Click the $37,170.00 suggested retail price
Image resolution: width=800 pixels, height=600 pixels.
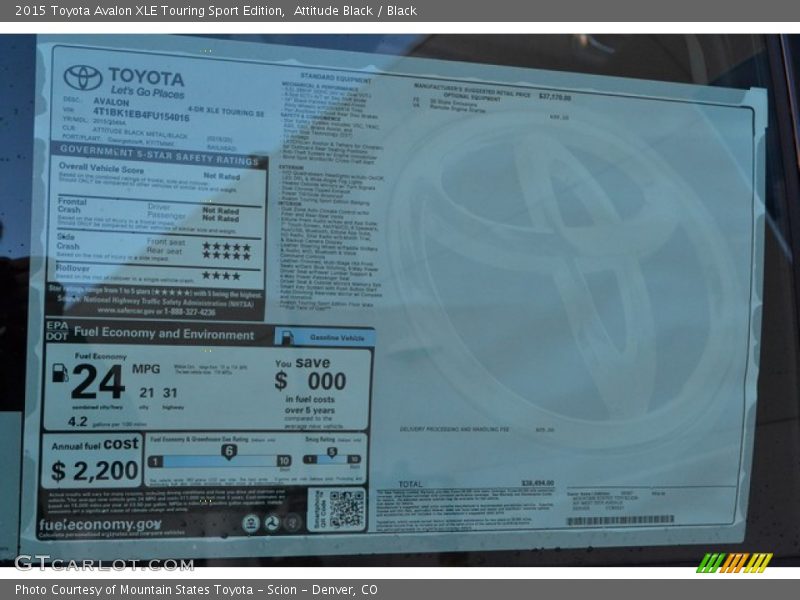(555, 96)
